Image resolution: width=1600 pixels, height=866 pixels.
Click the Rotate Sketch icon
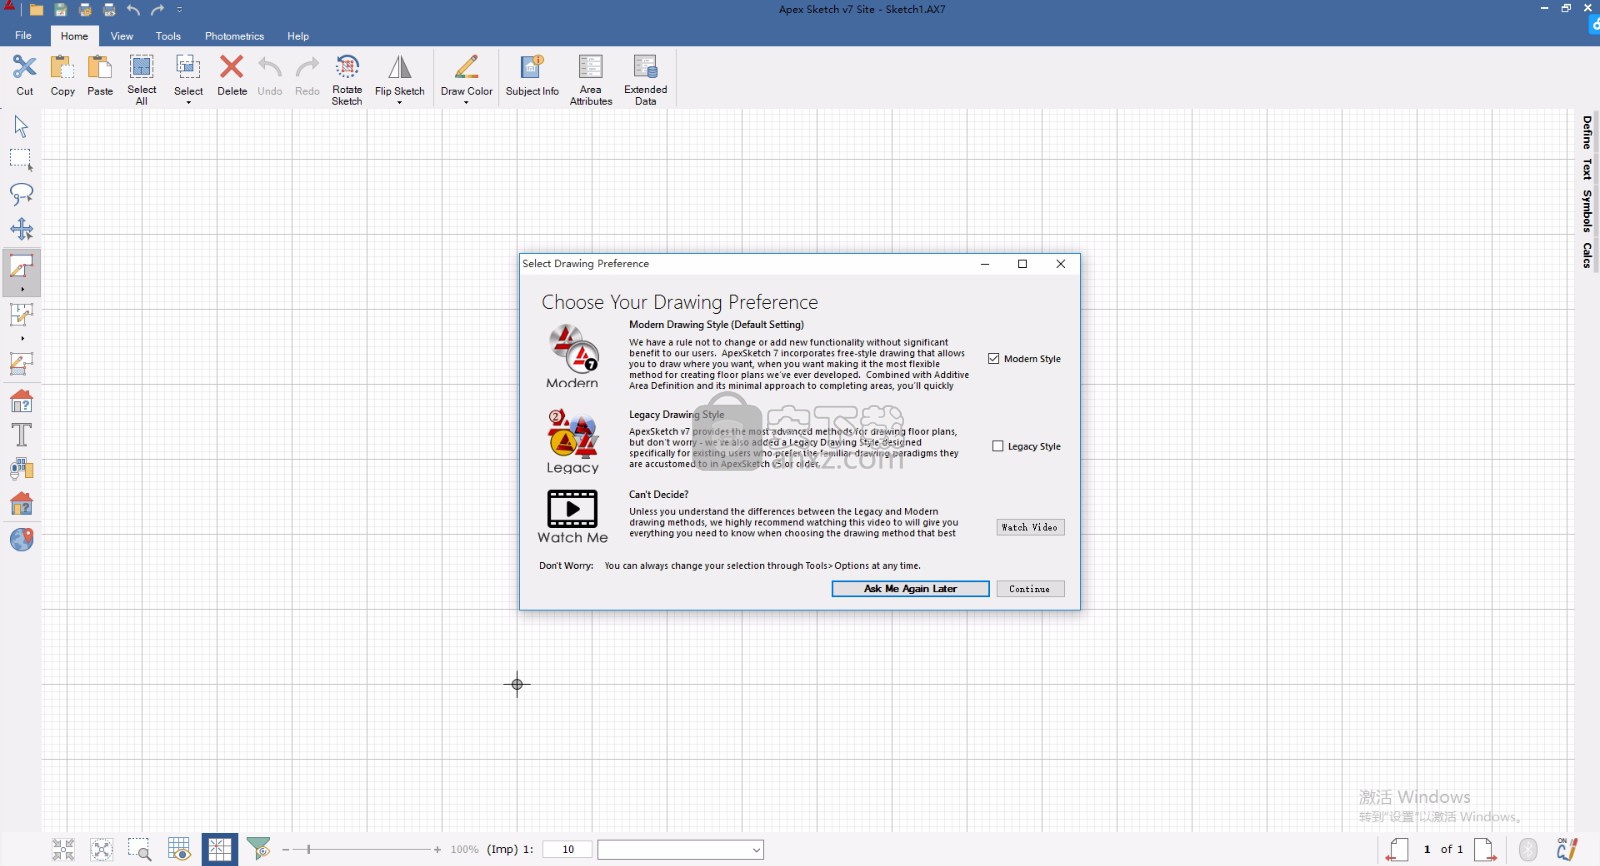[x=347, y=67]
